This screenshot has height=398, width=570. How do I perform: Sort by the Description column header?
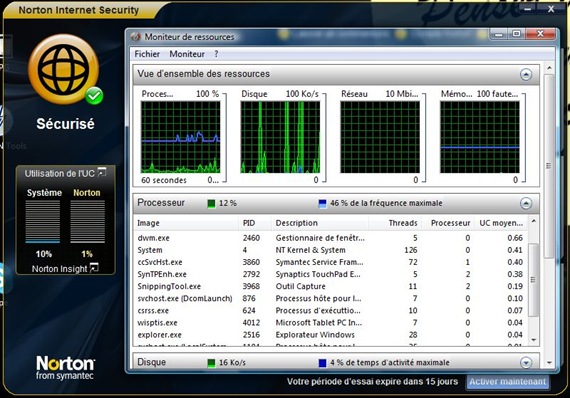[297, 223]
